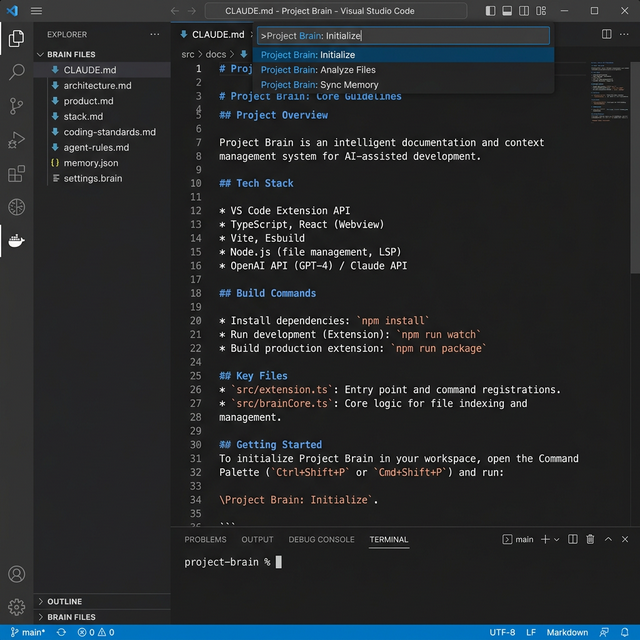
Task: Open Explorer Views and More Actions ellipsis
Action: pos(155,34)
